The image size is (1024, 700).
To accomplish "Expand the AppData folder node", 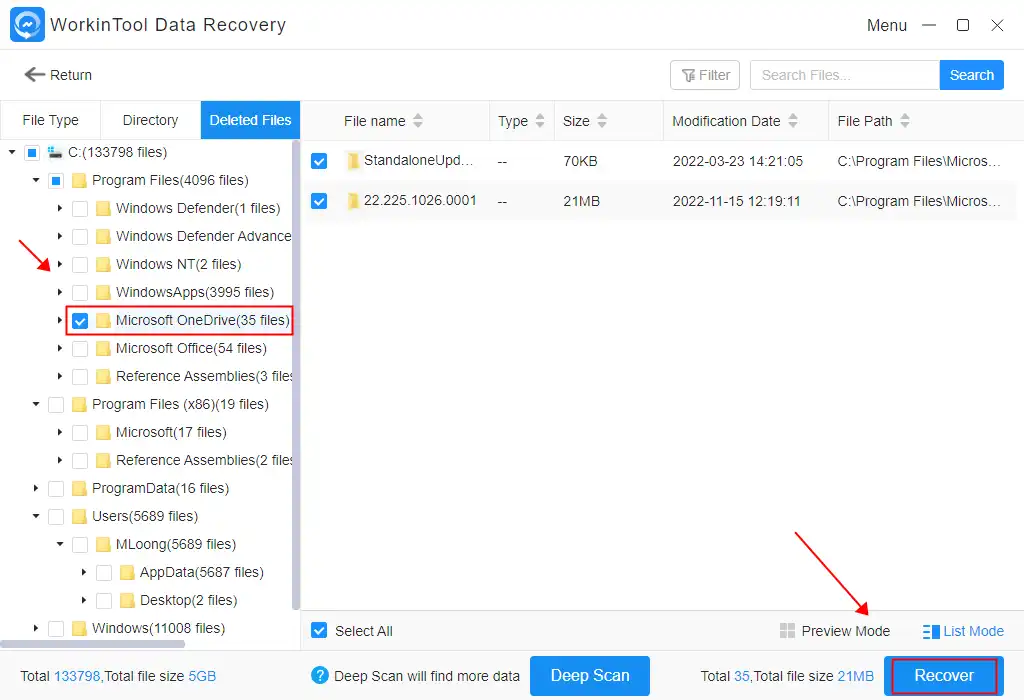I will tap(84, 572).
